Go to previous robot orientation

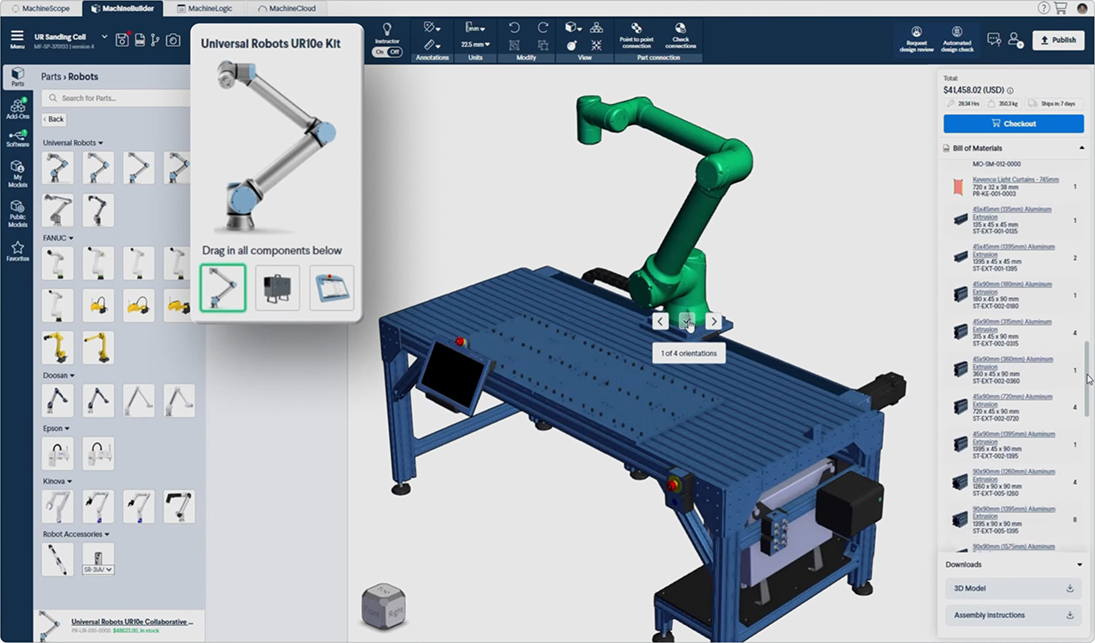(661, 321)
